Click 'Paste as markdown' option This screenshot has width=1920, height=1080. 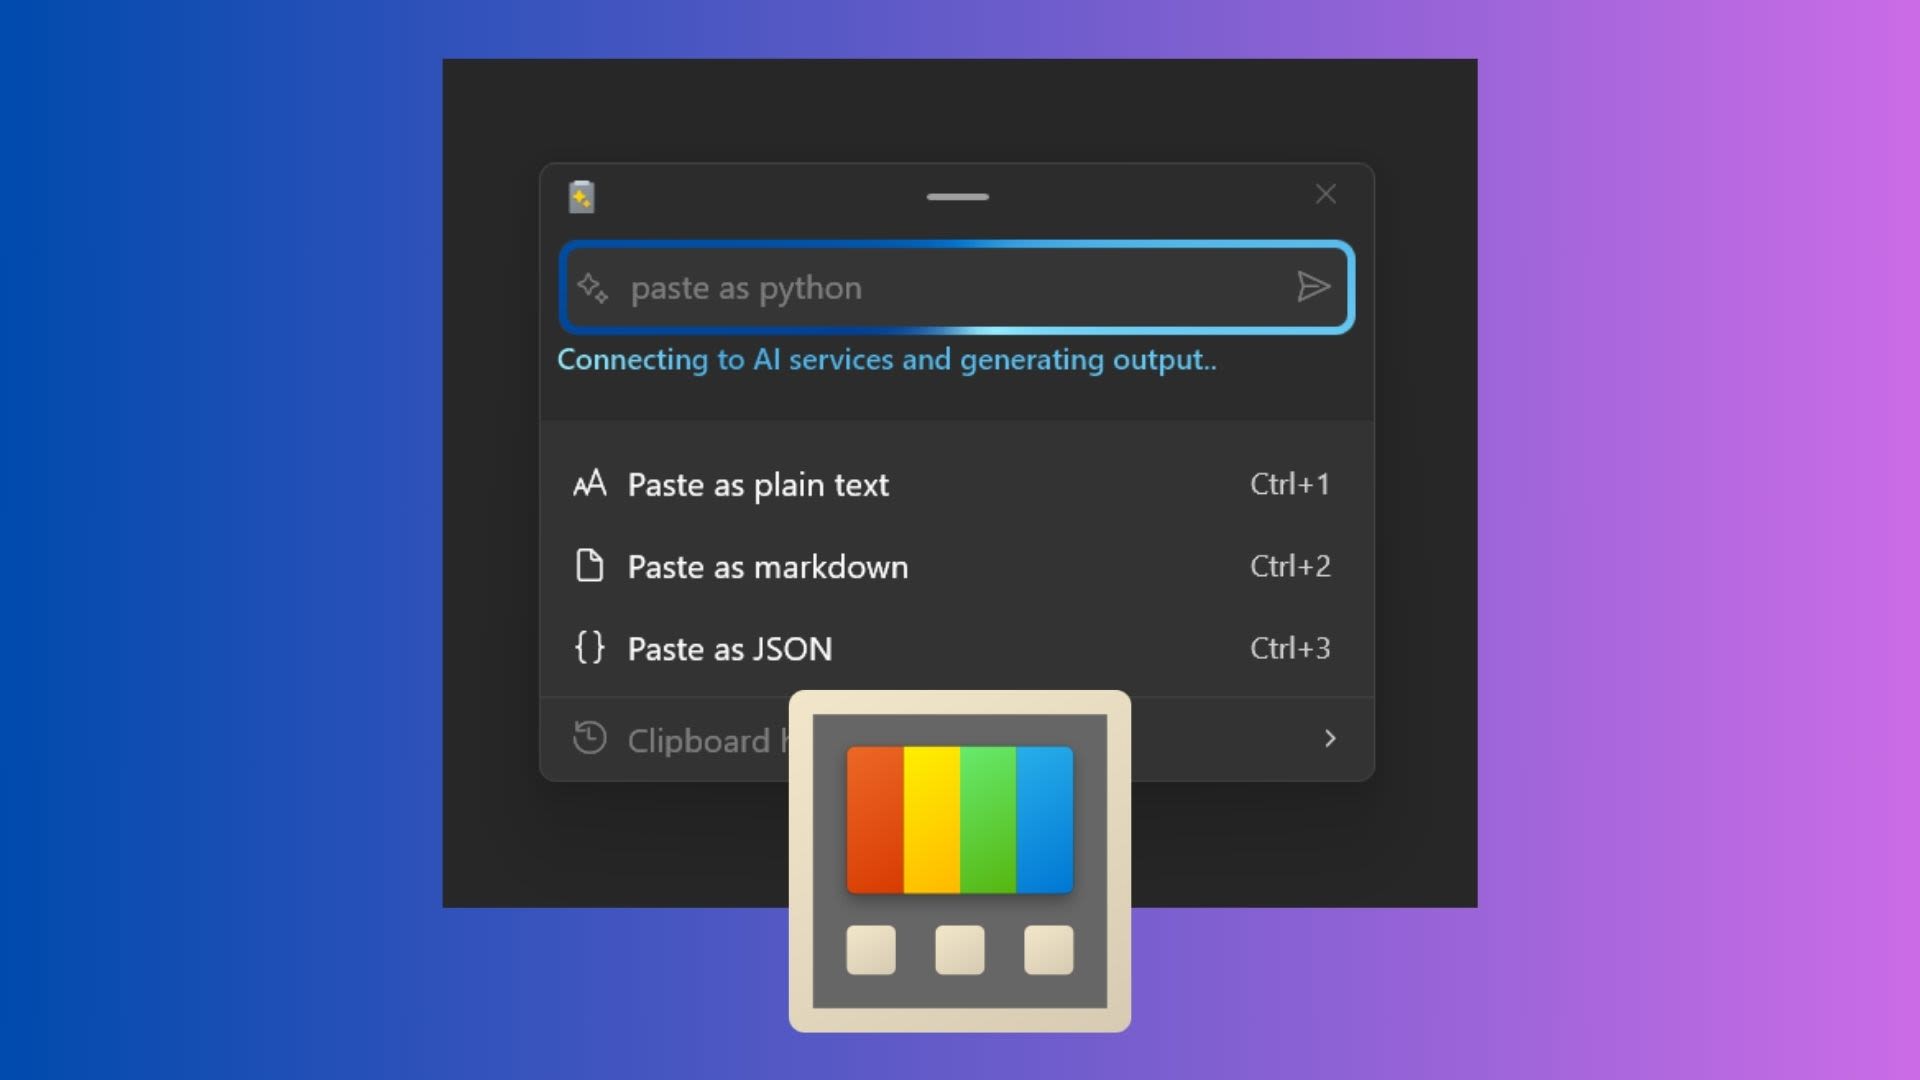click(767, 566)
